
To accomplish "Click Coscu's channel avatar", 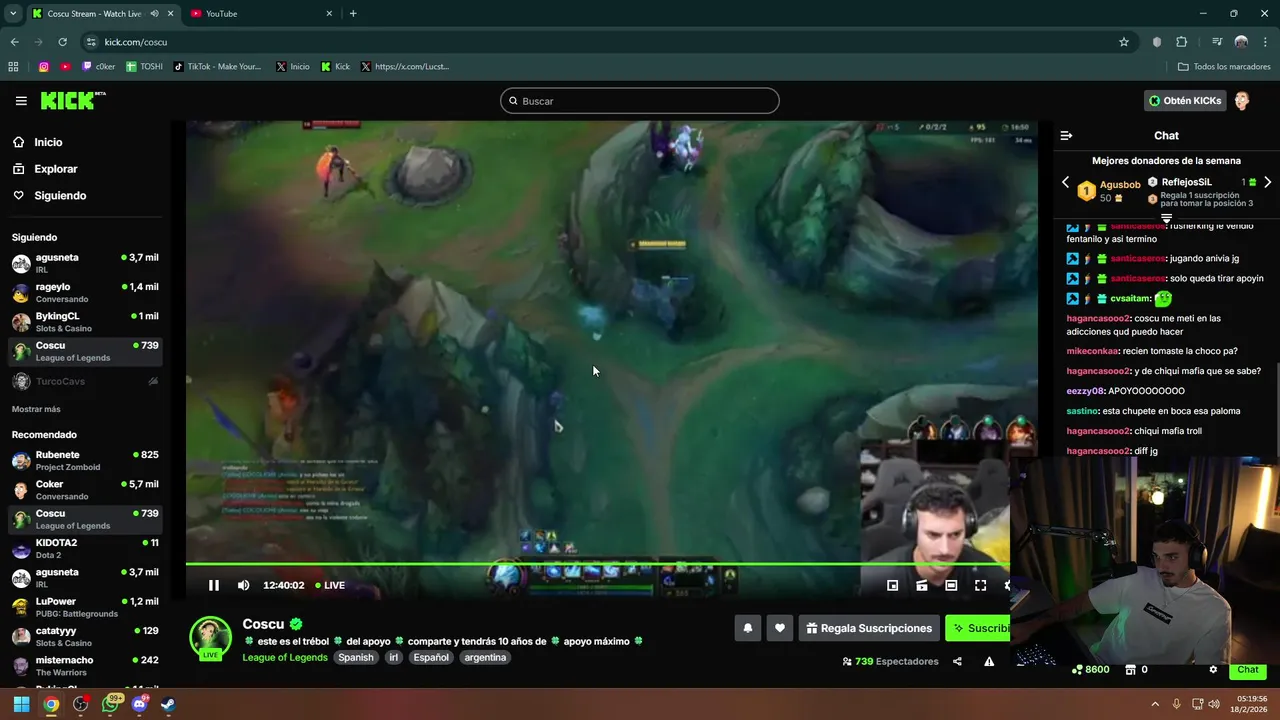I will tap(210, 637).
